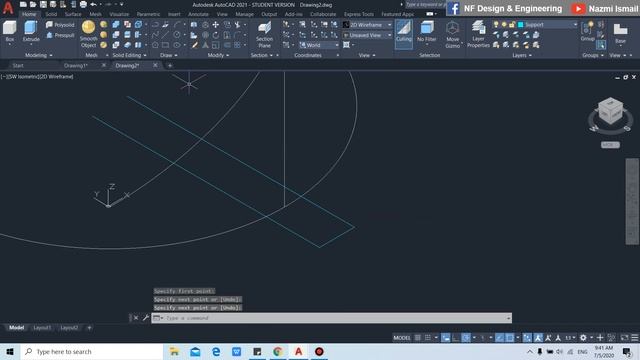
Task: Switch to the Visualize ribbon tab
Action: pos(119,14)
